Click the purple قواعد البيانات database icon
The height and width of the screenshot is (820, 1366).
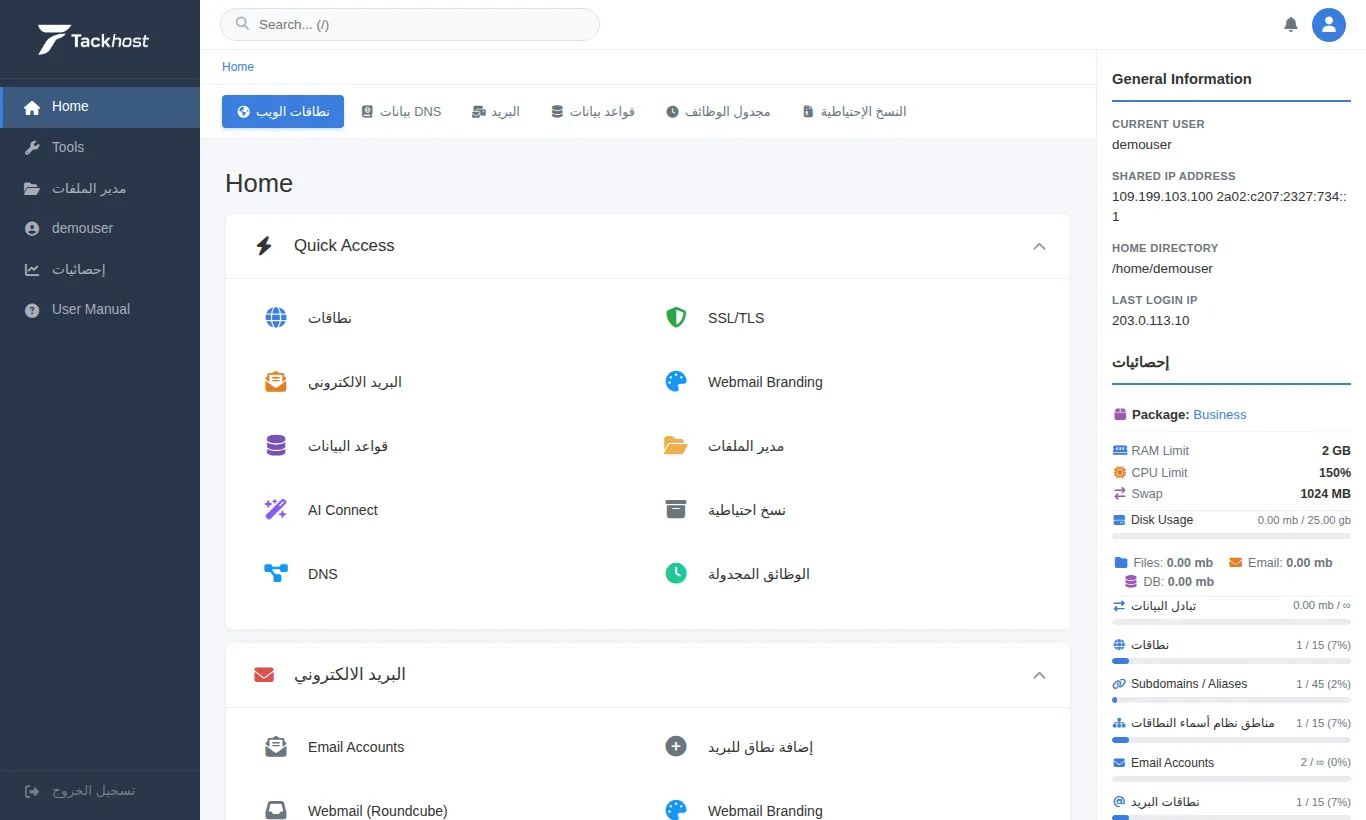276,446
